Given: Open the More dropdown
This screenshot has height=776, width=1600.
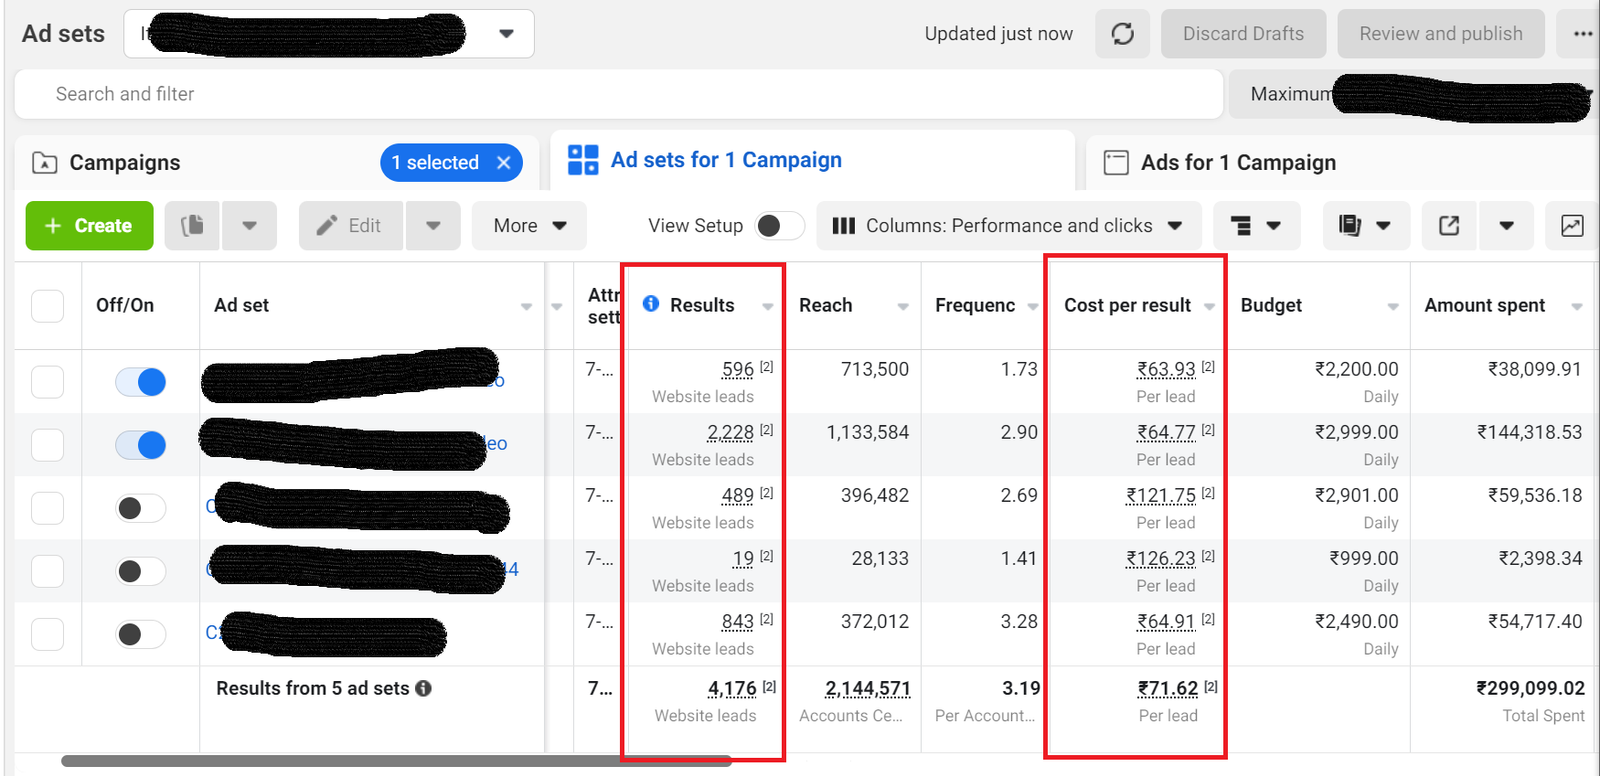Looking at the screenshot, I should click(x=529, y=226).
